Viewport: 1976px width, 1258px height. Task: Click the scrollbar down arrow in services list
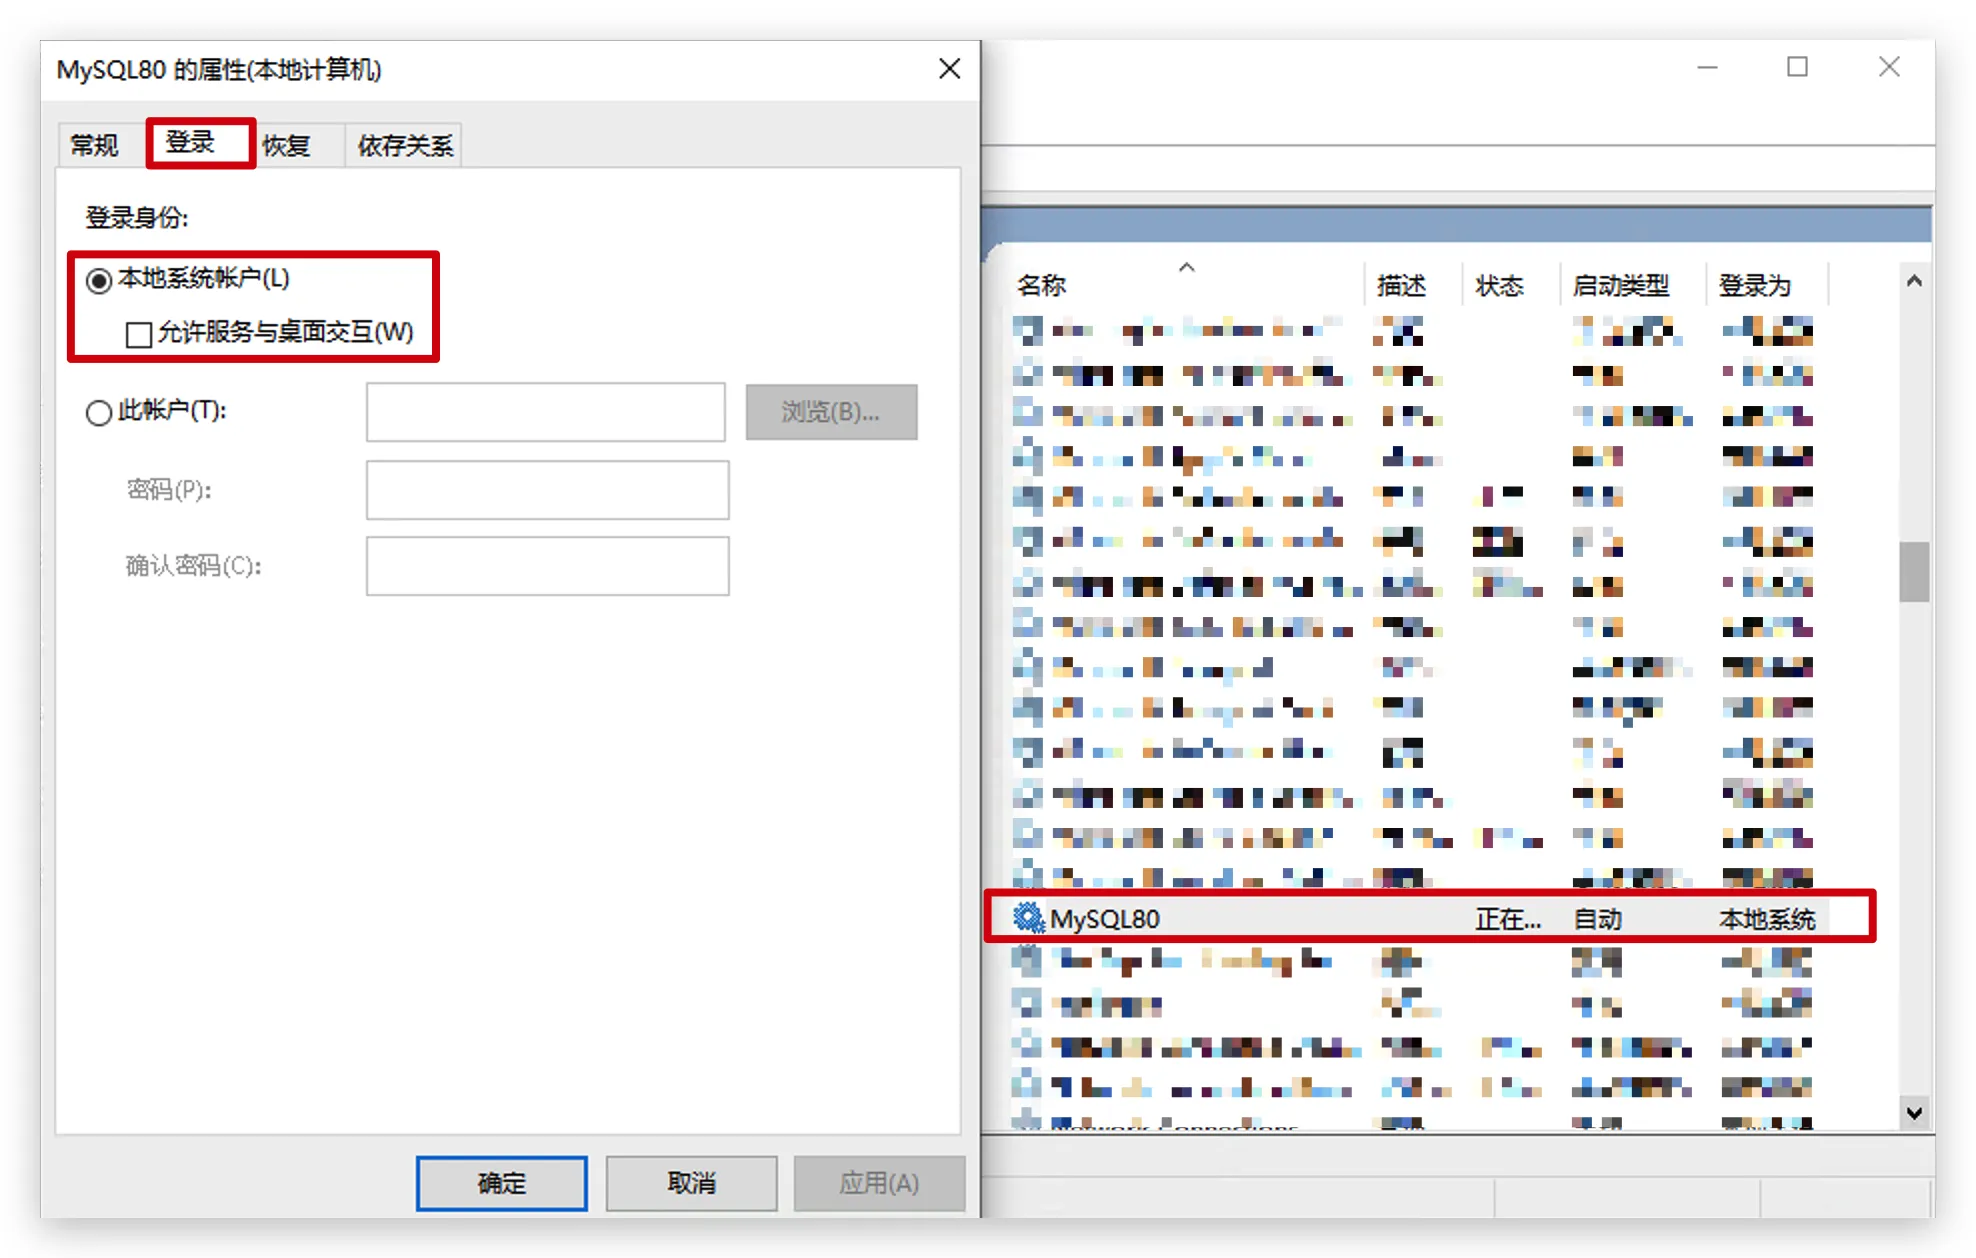pos(1913,1112)
